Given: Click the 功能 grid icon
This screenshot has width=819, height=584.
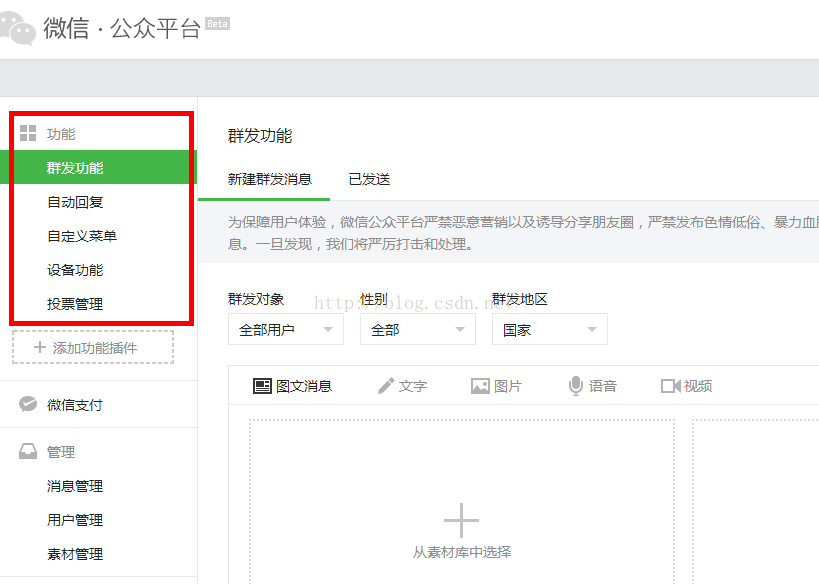Looking at the screenshot, I should (28, 133).
